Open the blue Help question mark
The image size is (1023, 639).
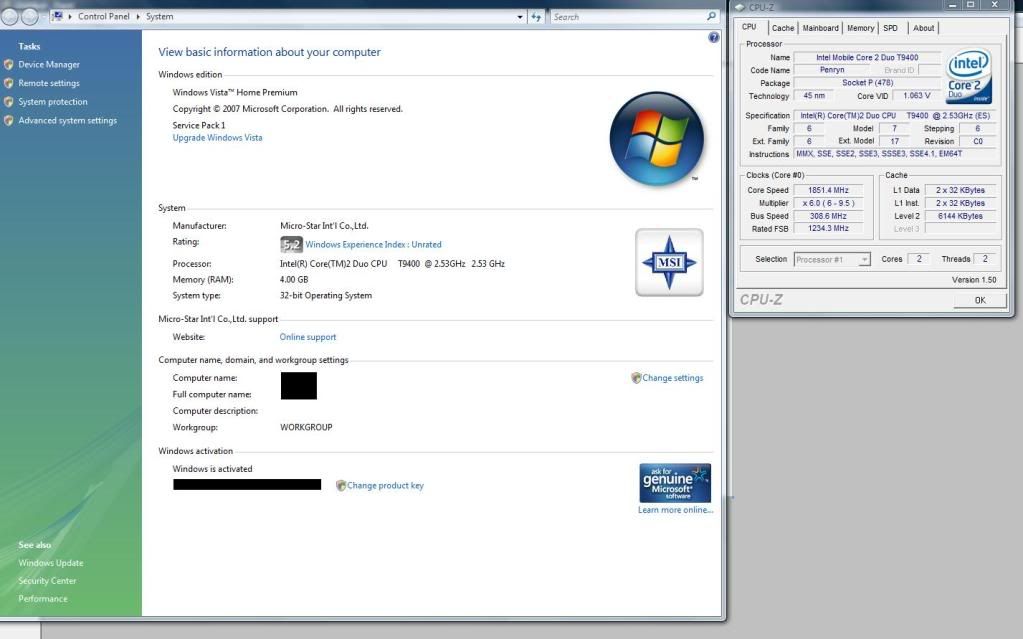[713, 38]
